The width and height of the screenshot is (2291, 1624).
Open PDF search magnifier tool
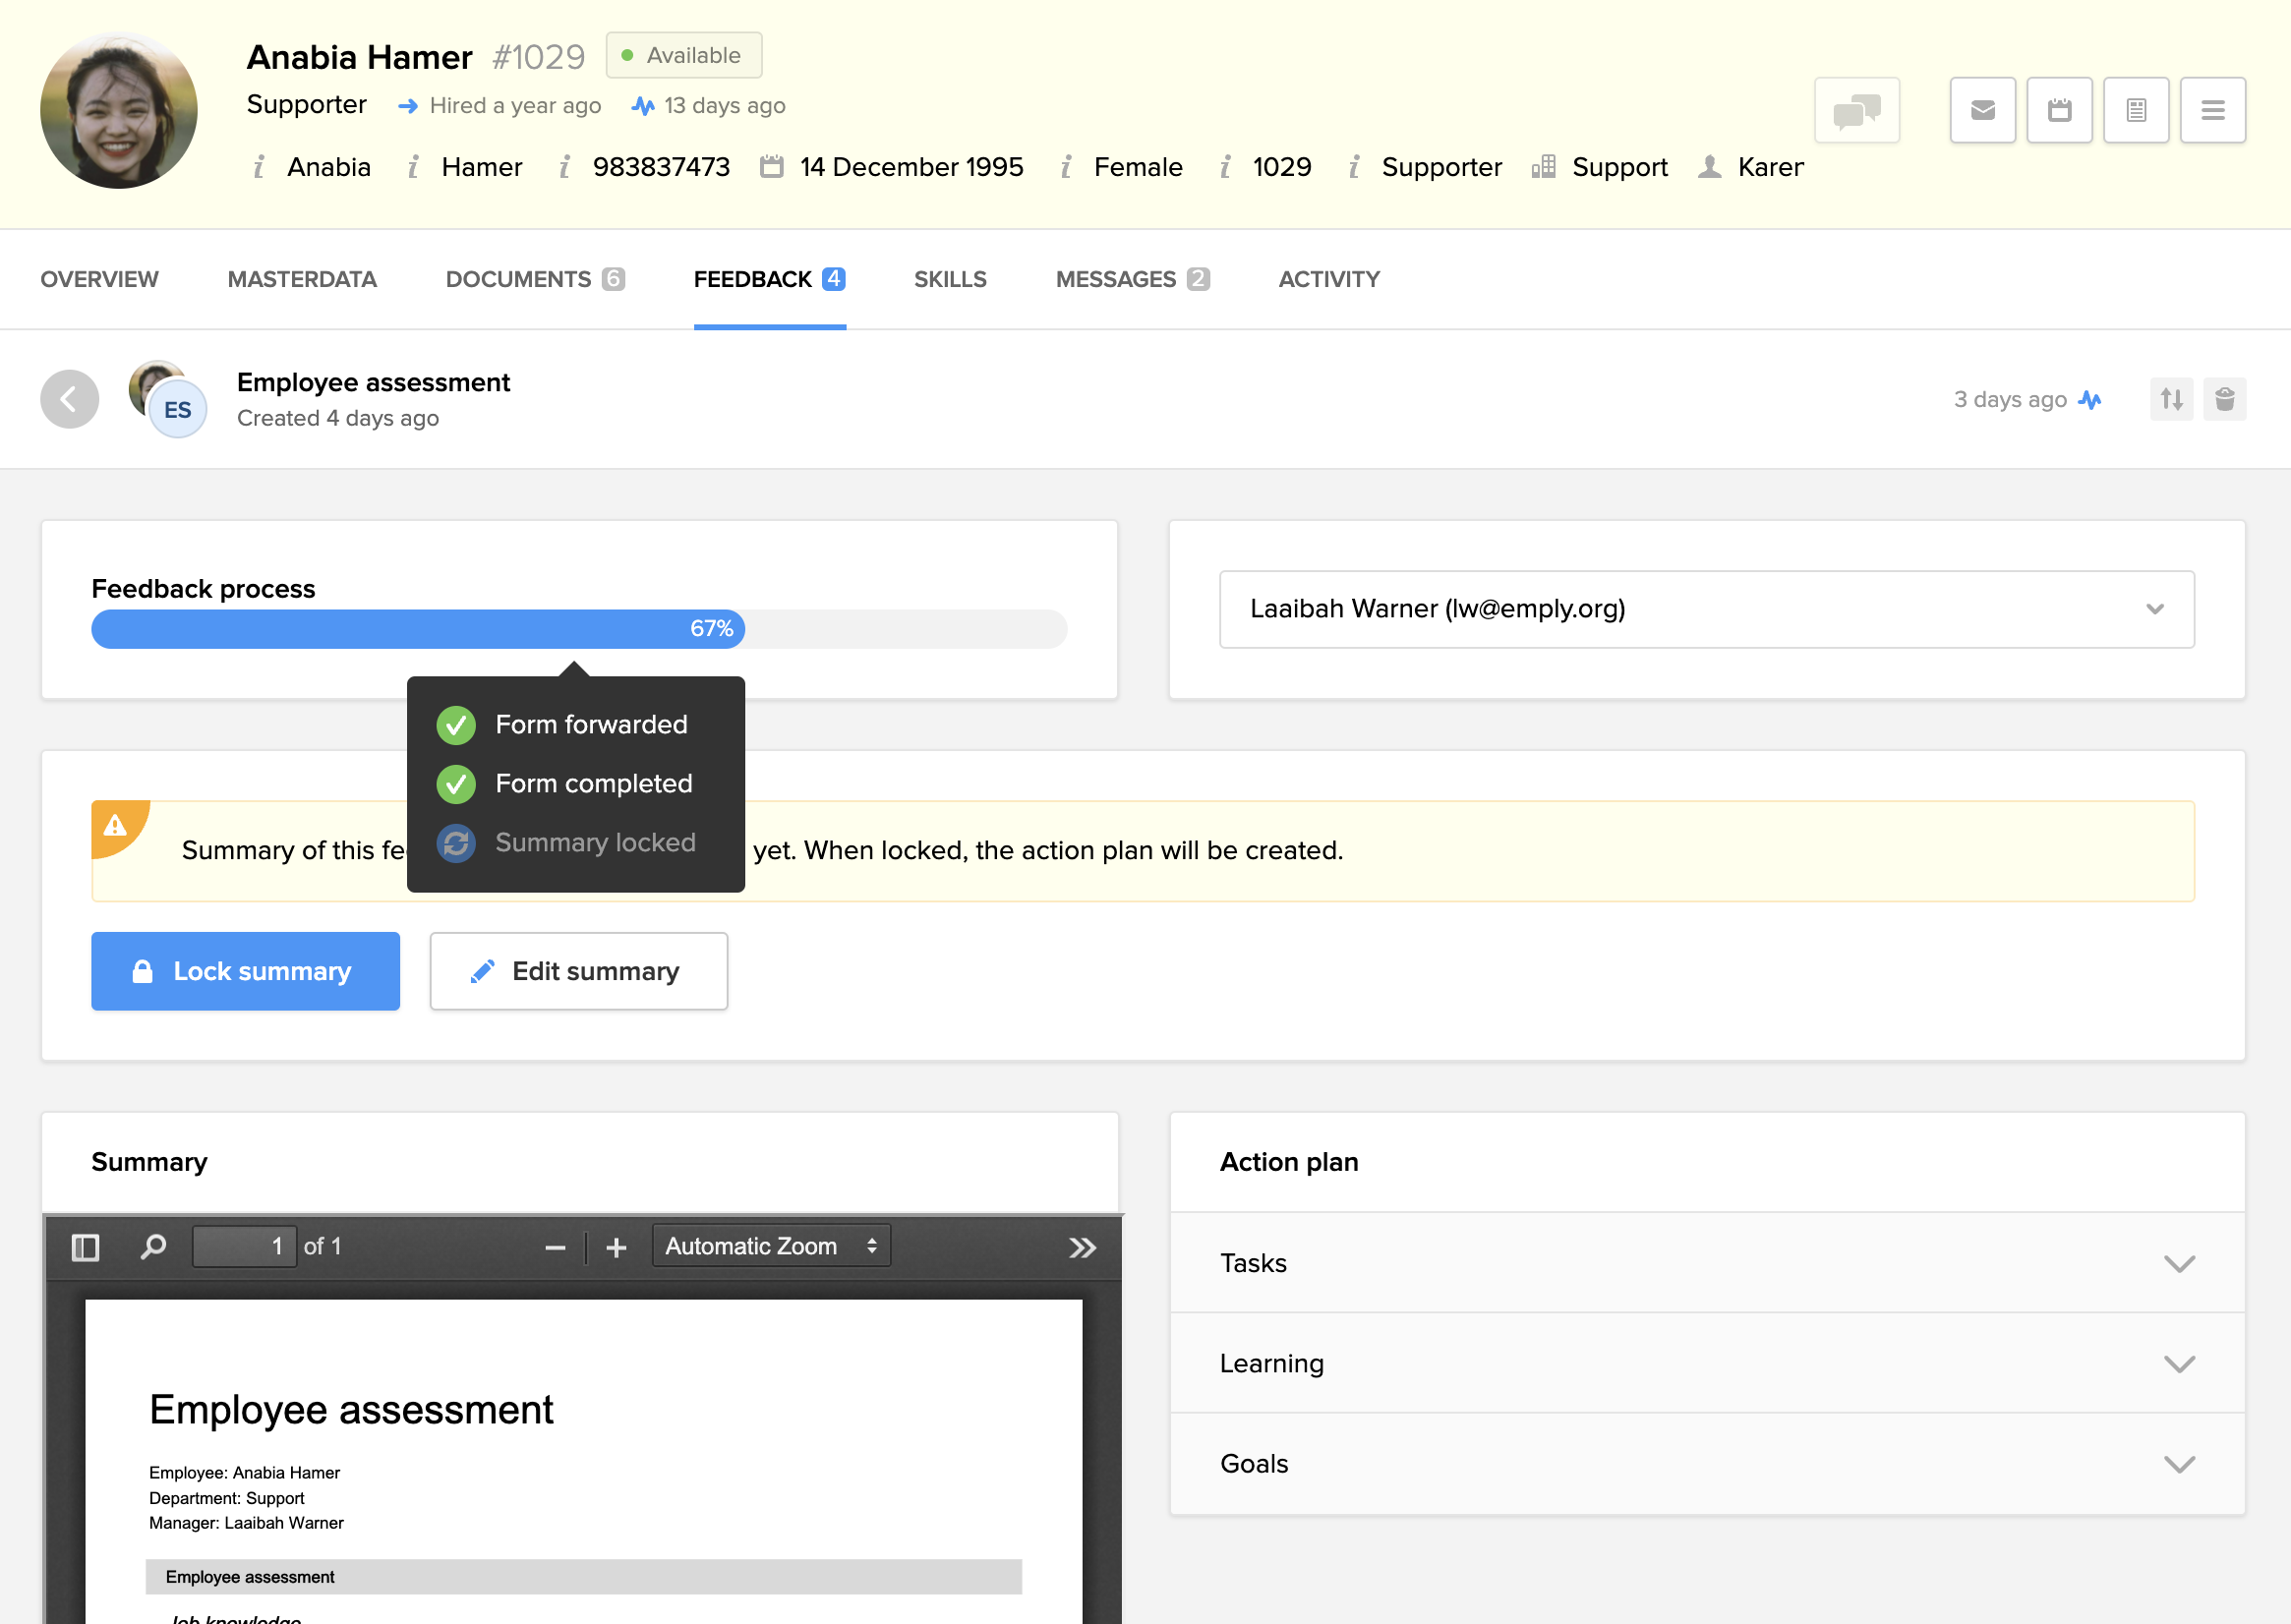tap(153, 1247)
